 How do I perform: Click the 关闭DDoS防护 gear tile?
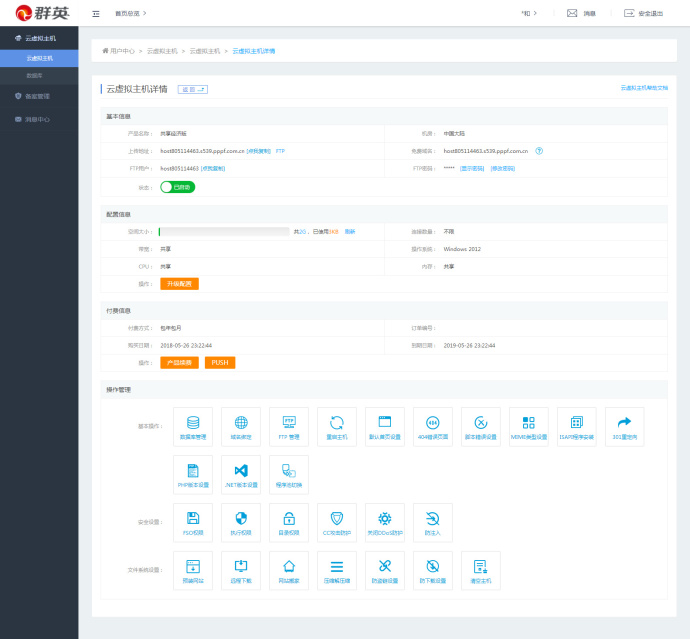point(385,523)
